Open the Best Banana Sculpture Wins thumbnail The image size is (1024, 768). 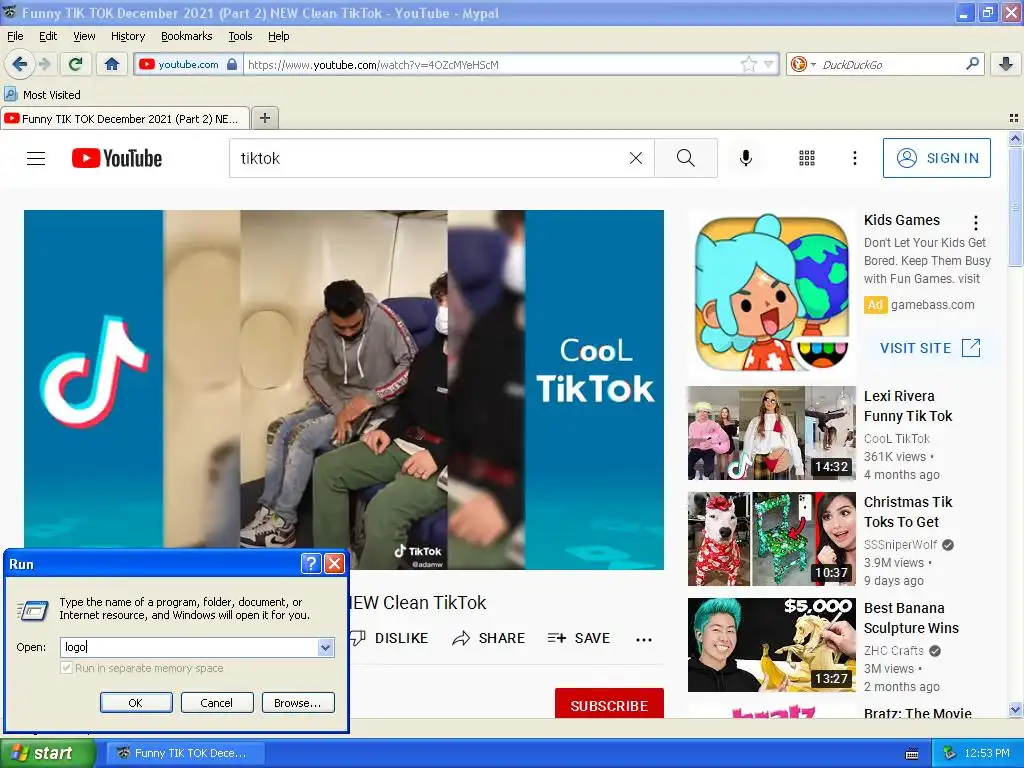tap(771, 645)
